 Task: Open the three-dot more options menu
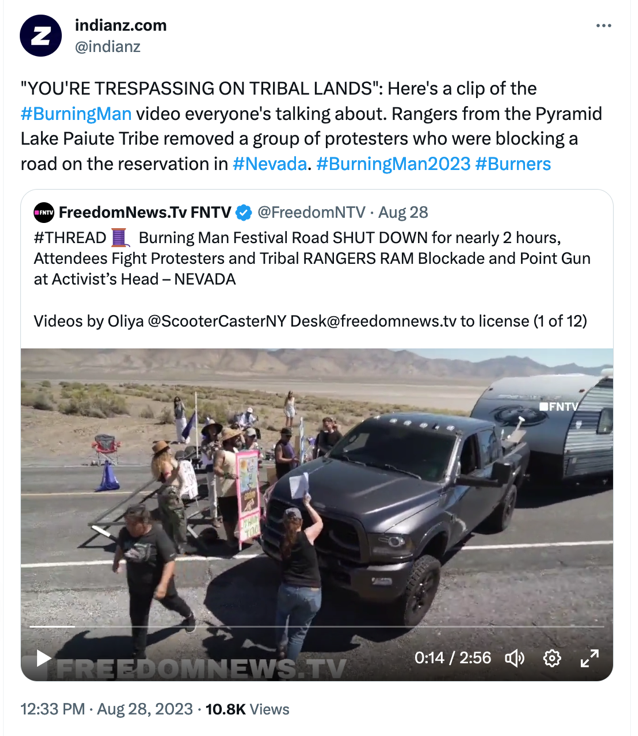tap(603, 25)
